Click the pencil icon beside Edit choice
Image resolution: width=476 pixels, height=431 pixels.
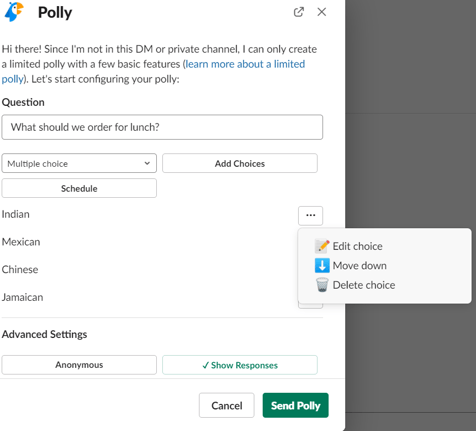click(x=322, y=246)
